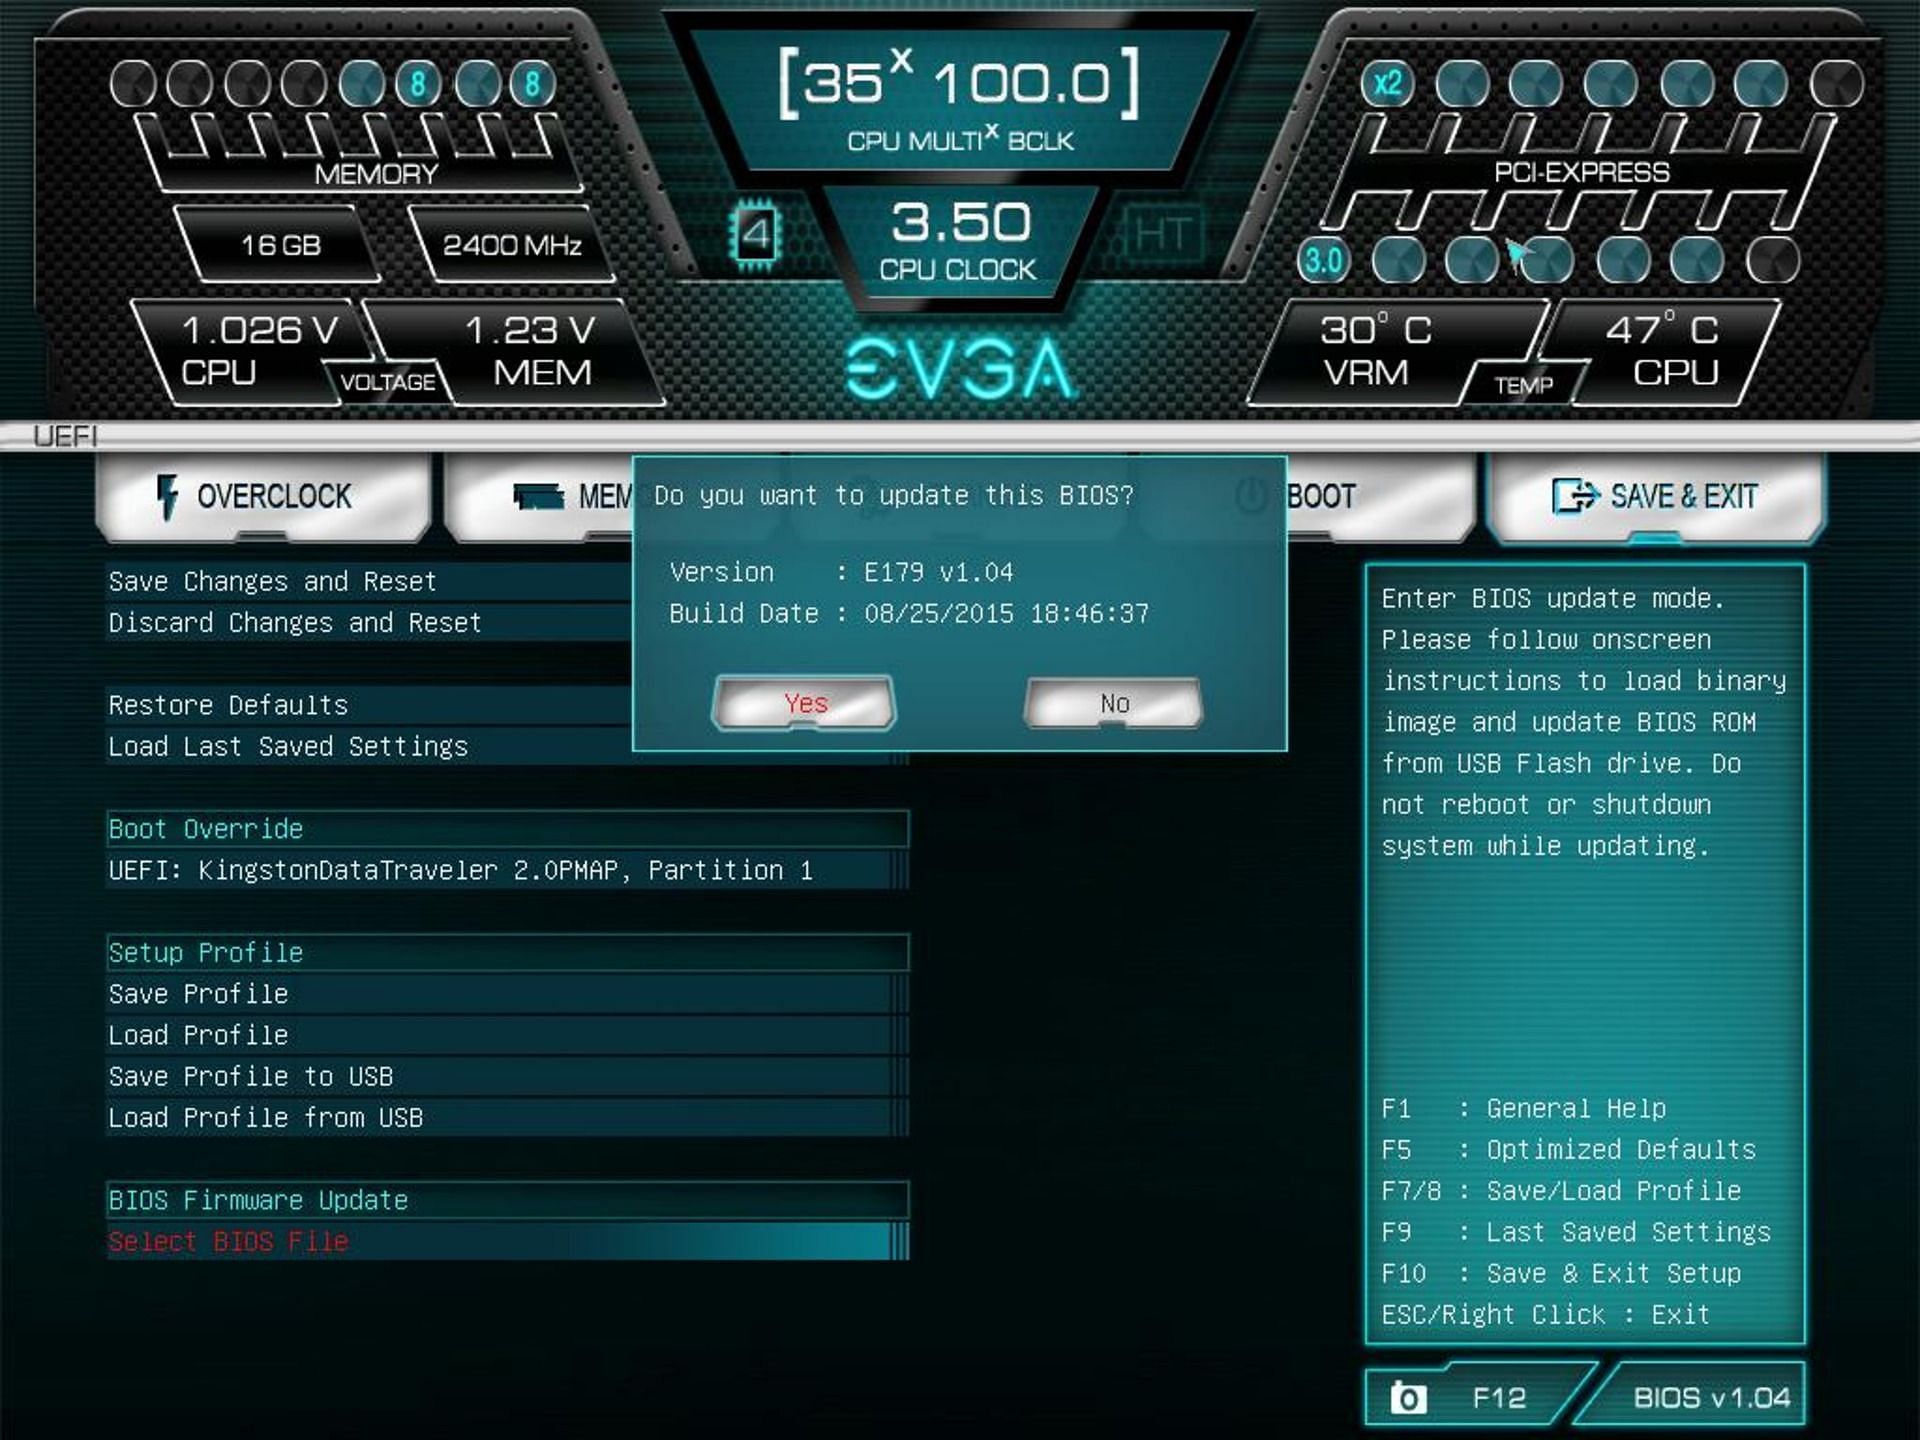The image size is (1920, 1440).
Task: Open the OVERCLOCK tab
Action: pos(264,497)
